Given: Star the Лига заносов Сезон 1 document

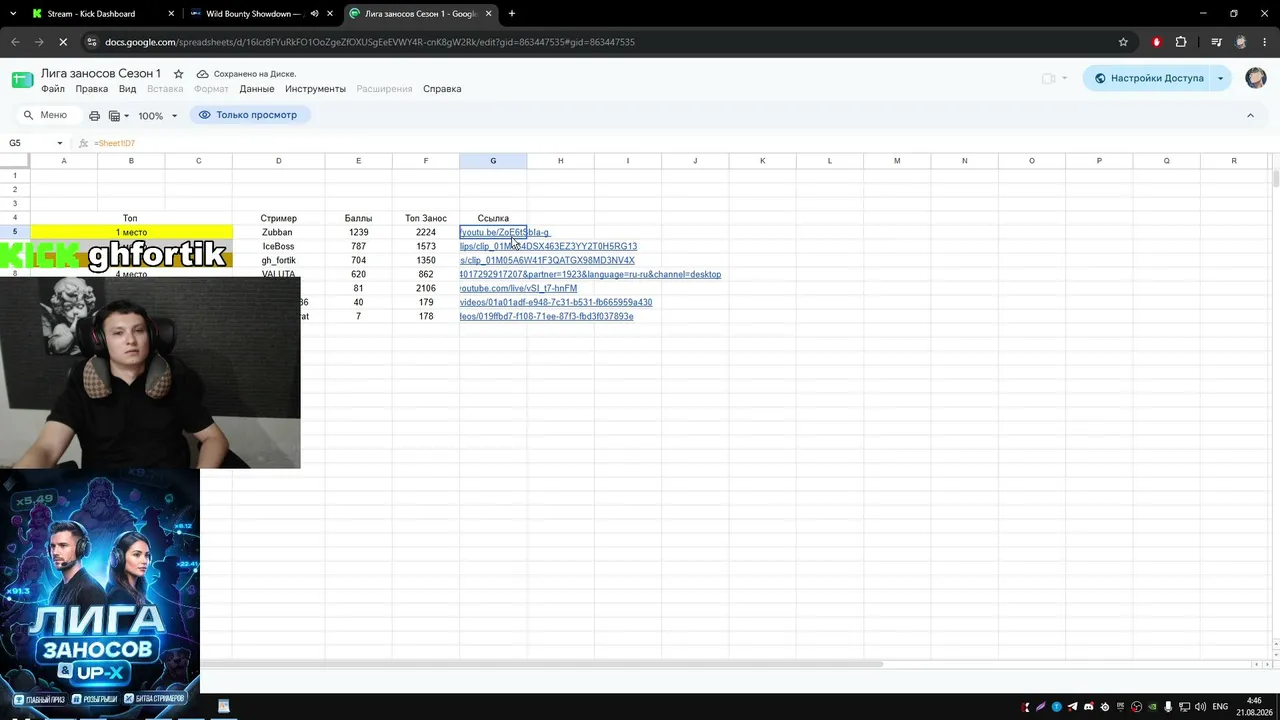Looking at the screenshot, I should pyautogui.click(x=178, y=74).
